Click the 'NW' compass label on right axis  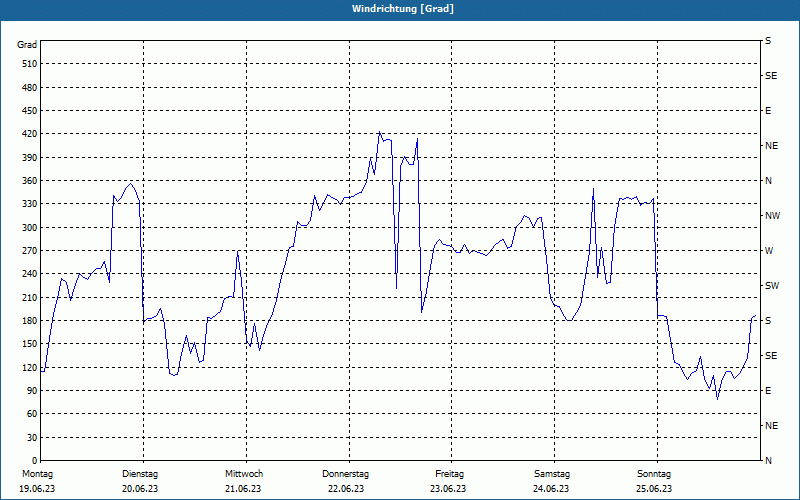pyautogui.click(x=772, y=216)
